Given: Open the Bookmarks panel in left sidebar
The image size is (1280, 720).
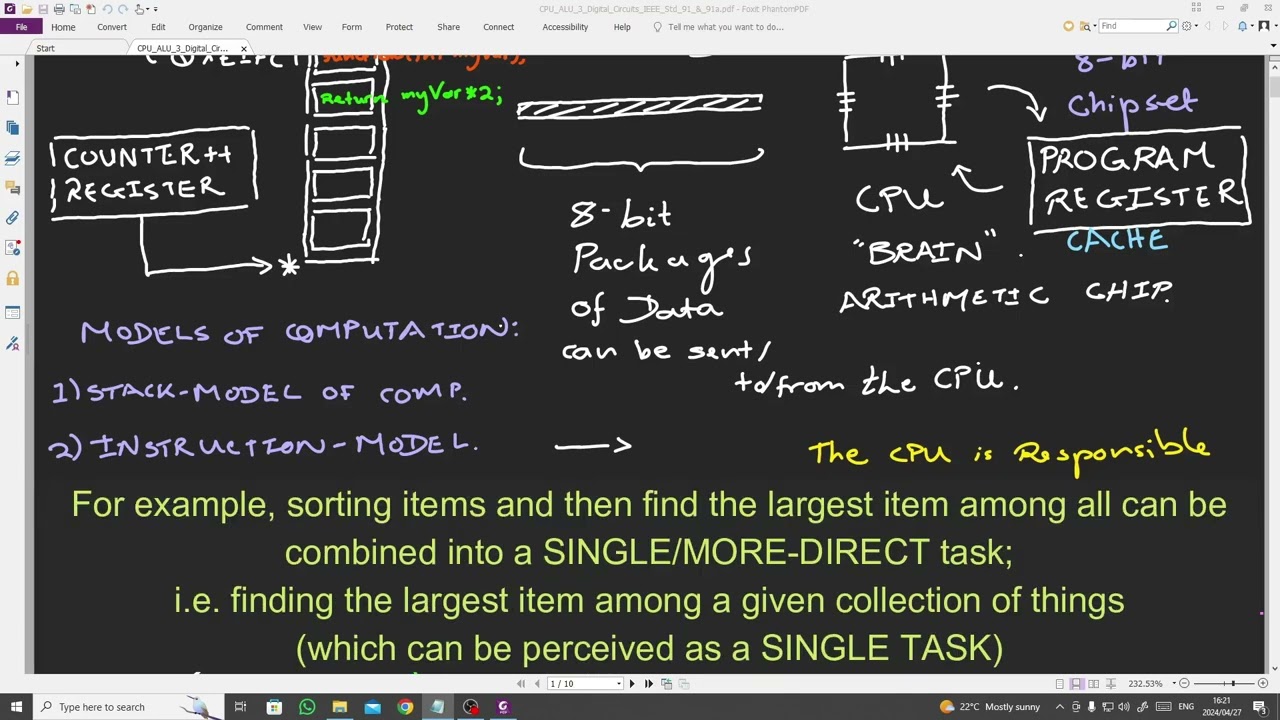Looking at the screenshot, I should click(12, 97).
